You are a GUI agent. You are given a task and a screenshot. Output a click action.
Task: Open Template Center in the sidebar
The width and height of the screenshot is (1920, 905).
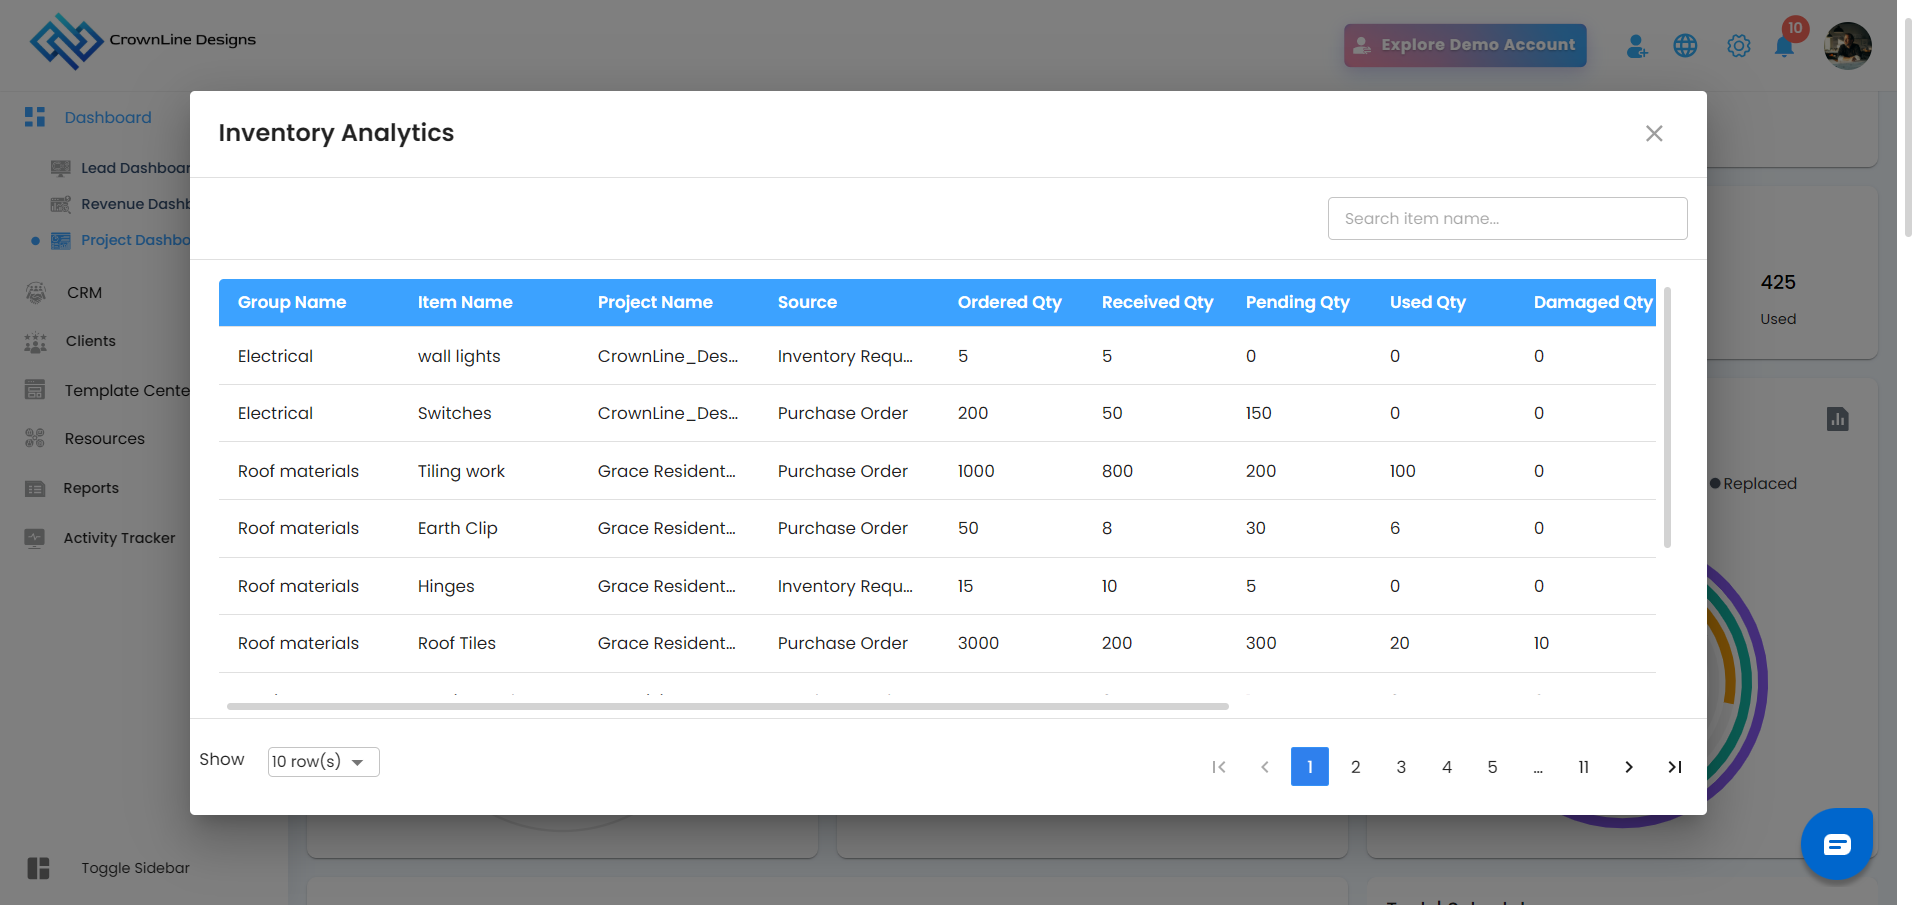tap(127, 390)
